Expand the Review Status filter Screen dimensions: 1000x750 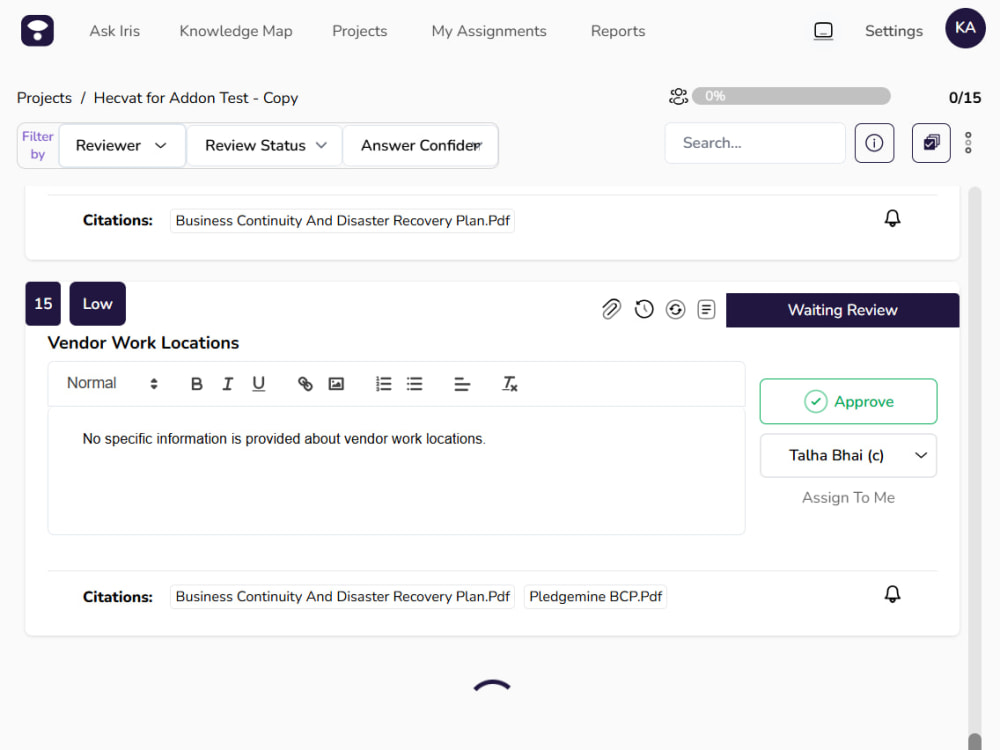pyautogui.click(x=265, y=145)
